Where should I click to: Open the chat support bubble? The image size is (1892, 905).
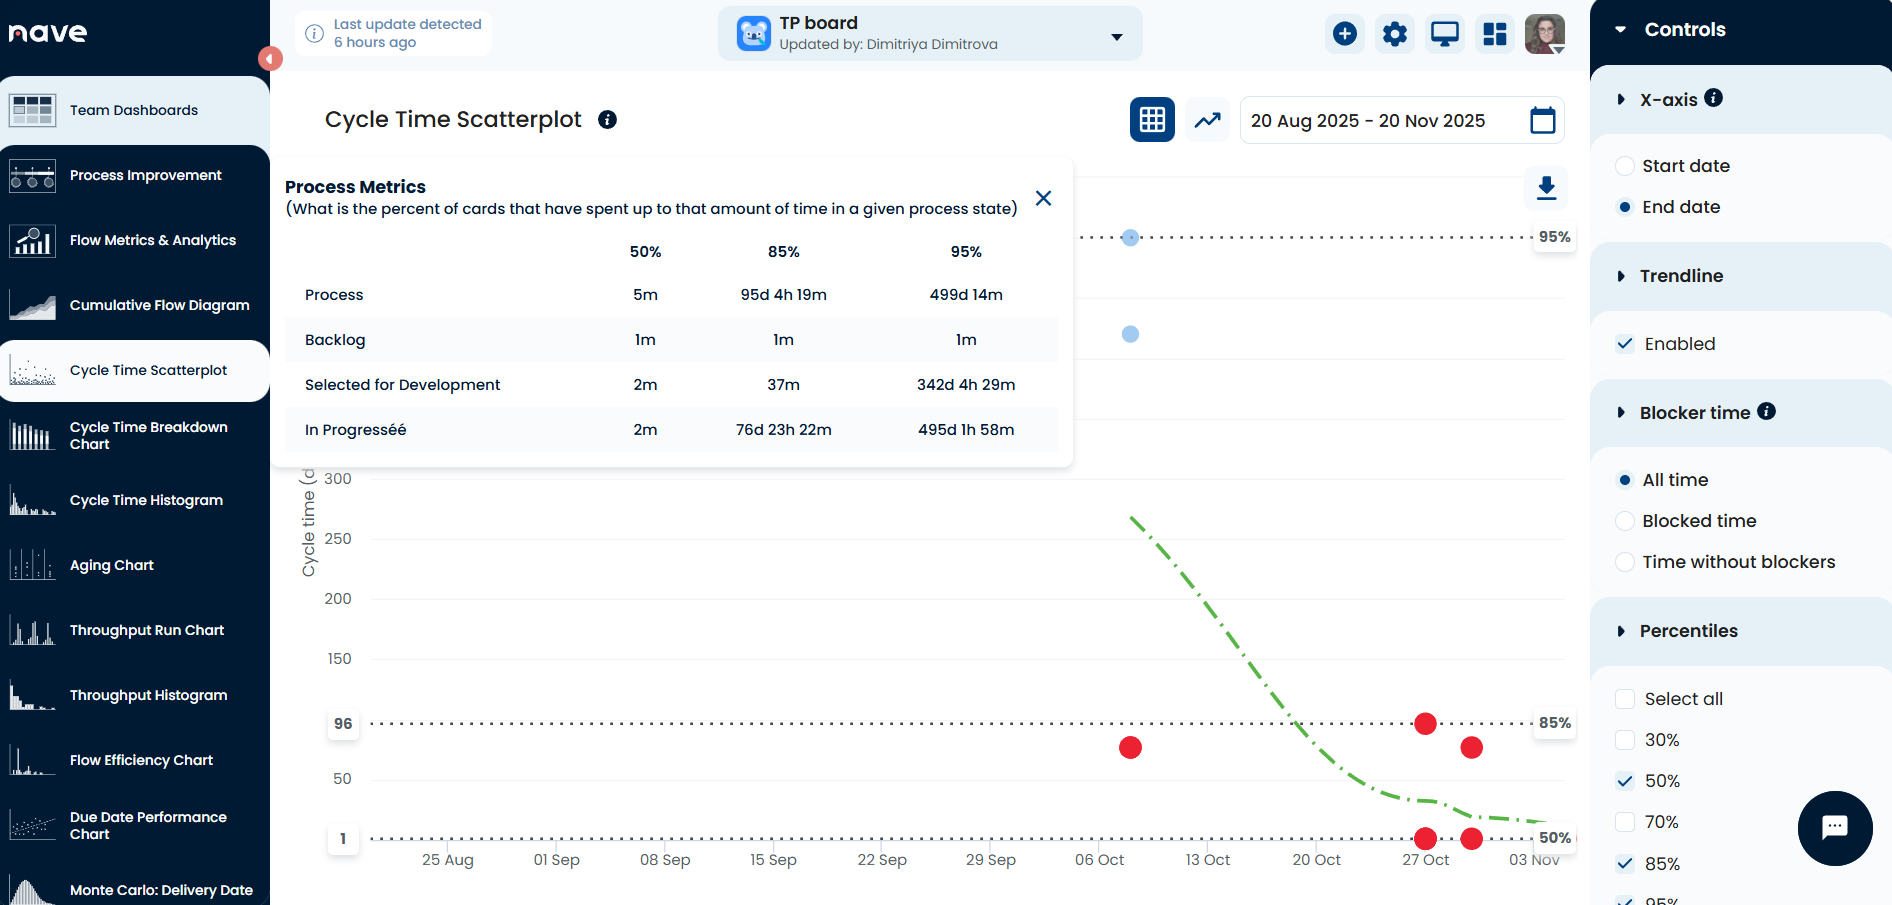1835,828
